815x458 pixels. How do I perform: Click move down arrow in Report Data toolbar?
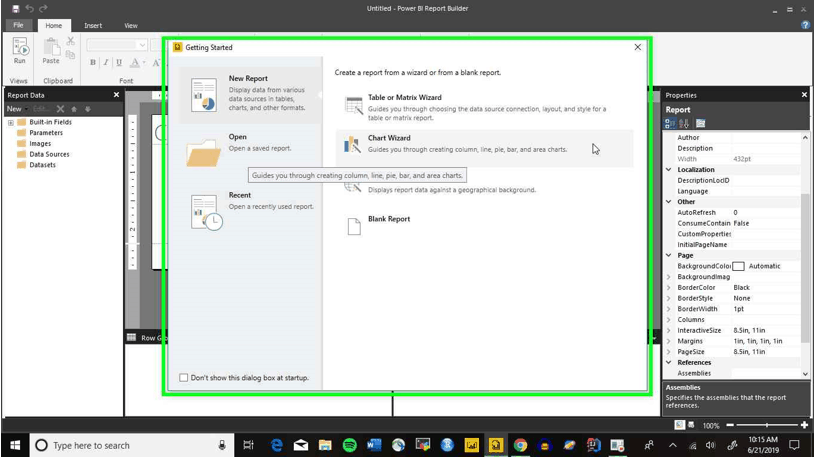[x=88, y=109]
